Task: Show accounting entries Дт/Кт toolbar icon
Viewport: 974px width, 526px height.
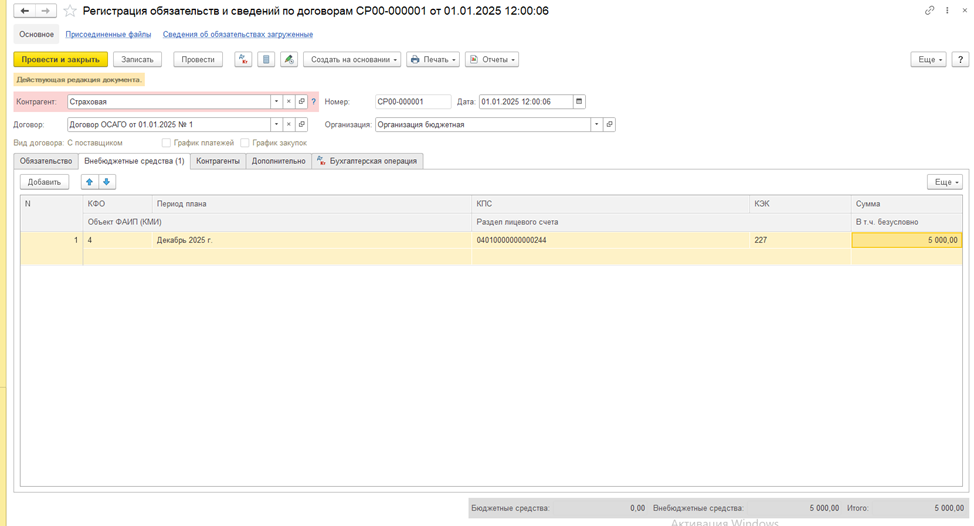Action: point(243,60)
